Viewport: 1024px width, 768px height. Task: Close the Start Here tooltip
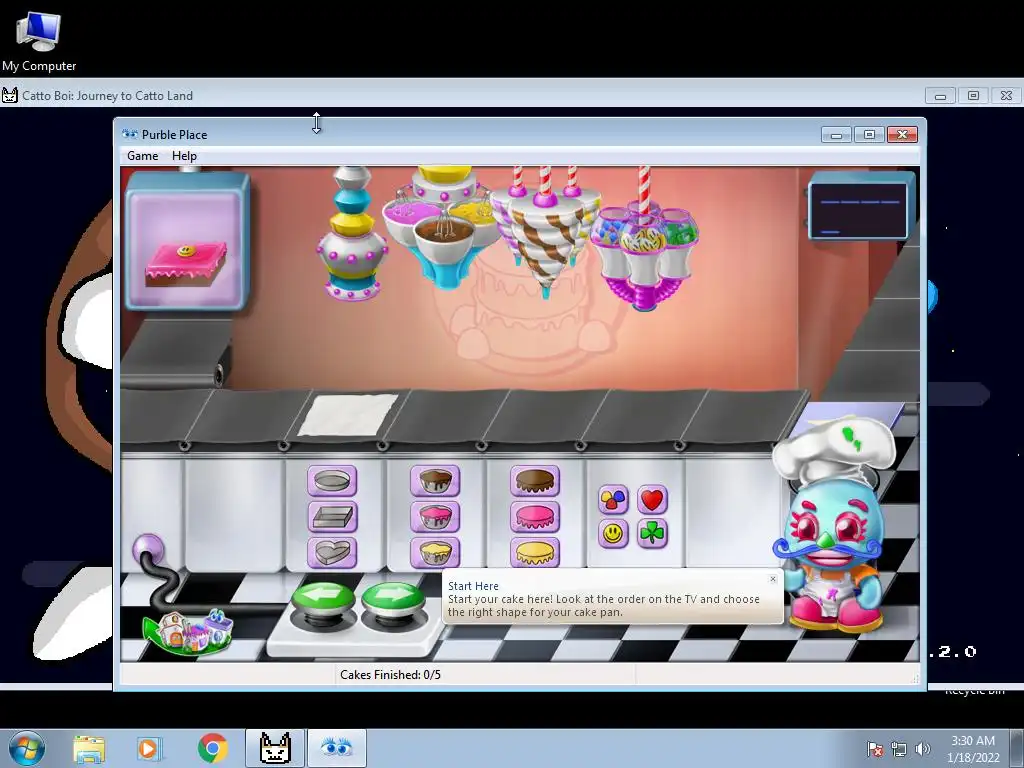(x=773, y=579)
